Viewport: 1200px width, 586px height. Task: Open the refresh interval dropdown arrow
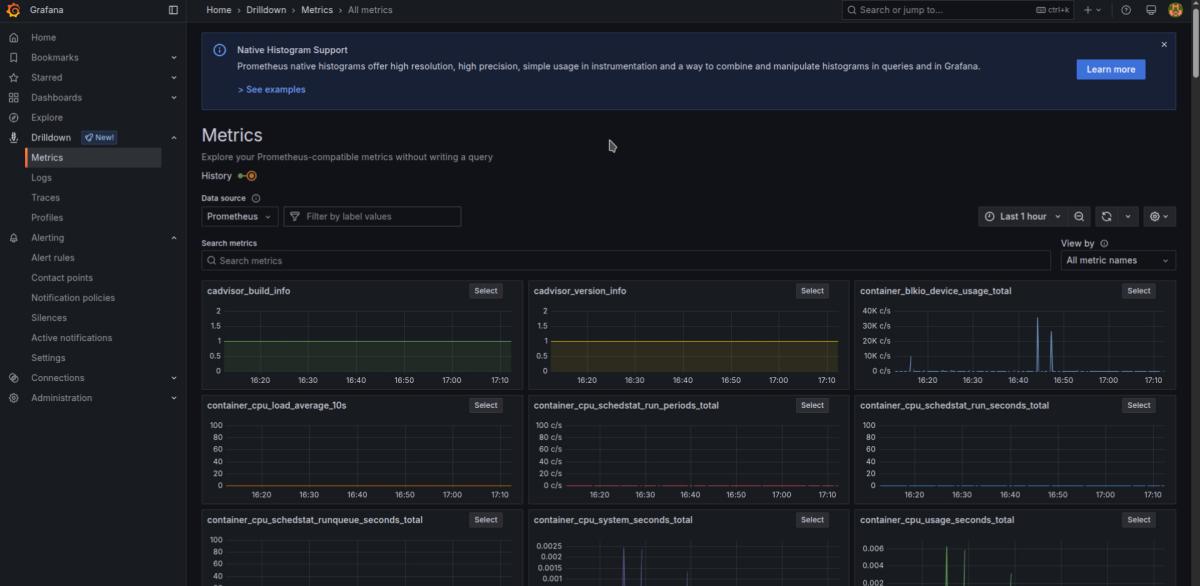tap(1128, 216)
